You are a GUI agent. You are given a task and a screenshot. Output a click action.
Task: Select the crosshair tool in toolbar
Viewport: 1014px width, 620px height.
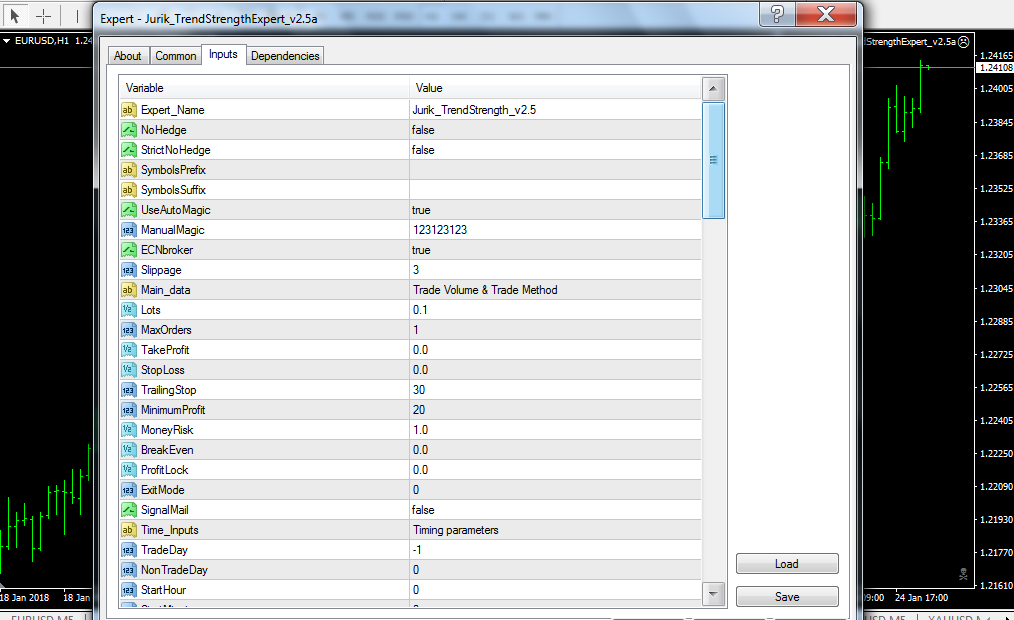click(43, 16)
